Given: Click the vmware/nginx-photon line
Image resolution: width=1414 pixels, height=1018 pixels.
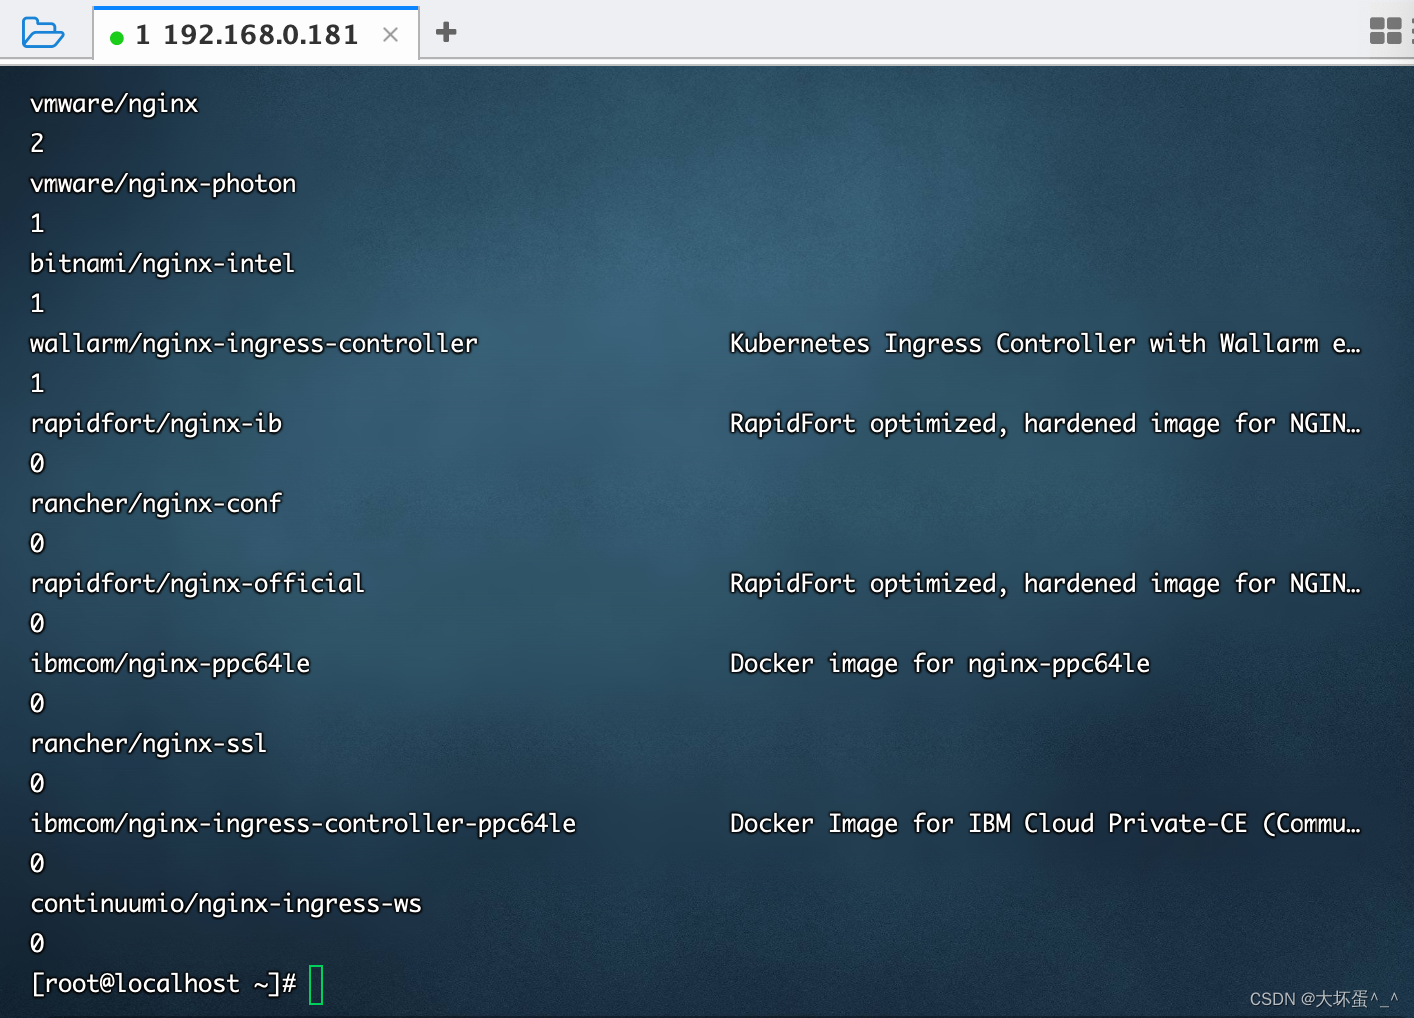Looking at the screenshot, I should point(163,183).
